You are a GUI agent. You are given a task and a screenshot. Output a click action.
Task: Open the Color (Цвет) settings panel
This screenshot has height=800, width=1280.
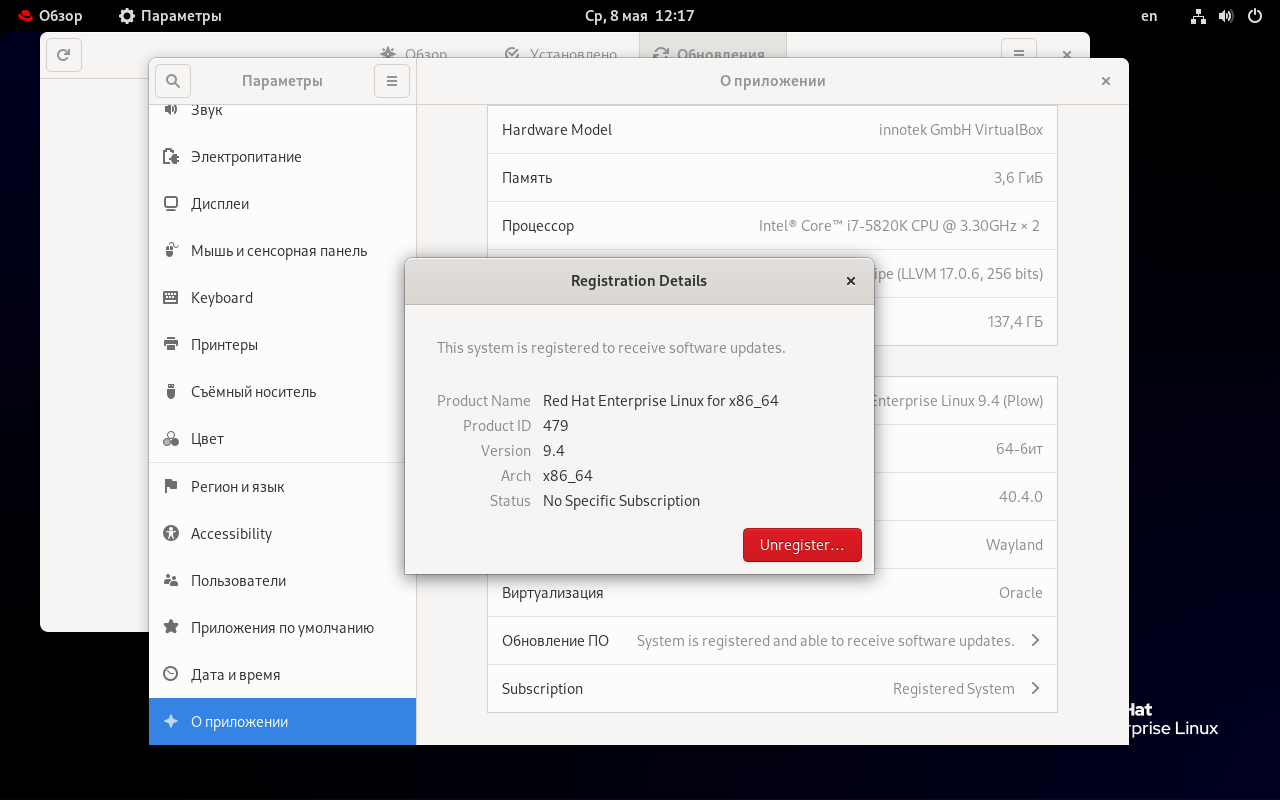(207, 439)
